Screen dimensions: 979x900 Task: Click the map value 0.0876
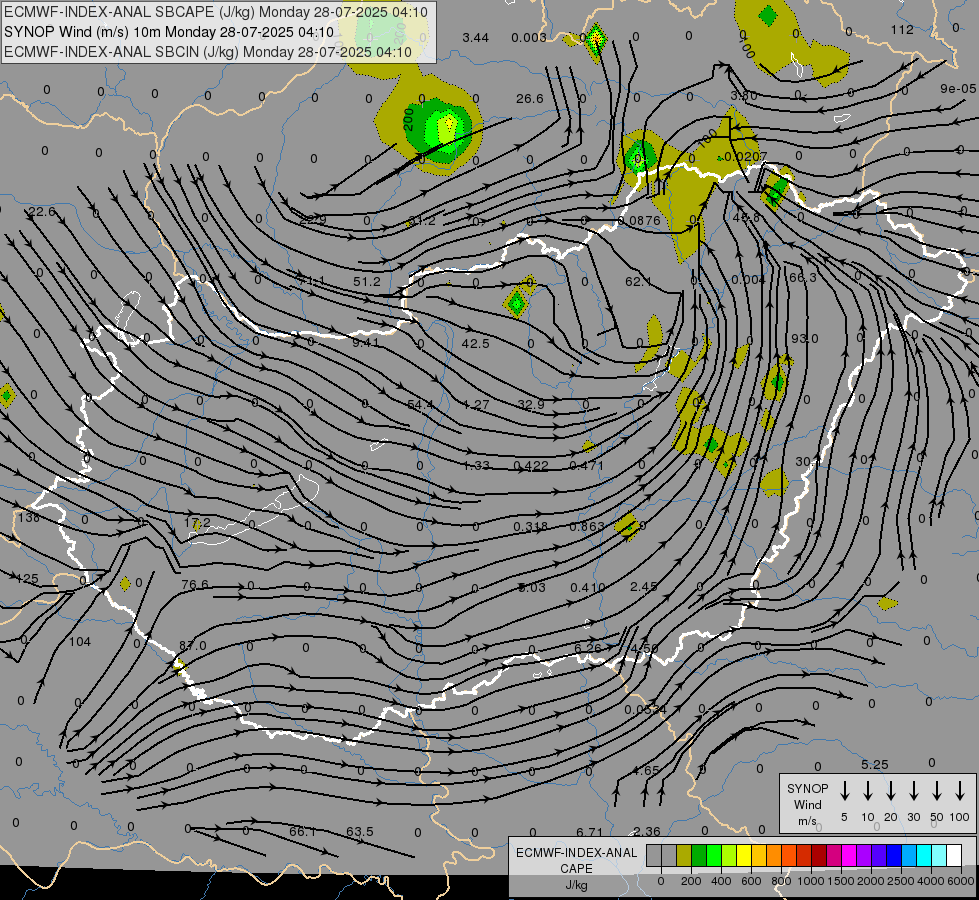click(x=639, y=220)
